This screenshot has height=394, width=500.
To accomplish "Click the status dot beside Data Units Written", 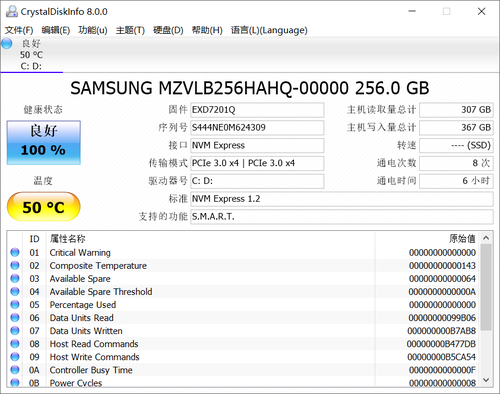I will 15,330.
